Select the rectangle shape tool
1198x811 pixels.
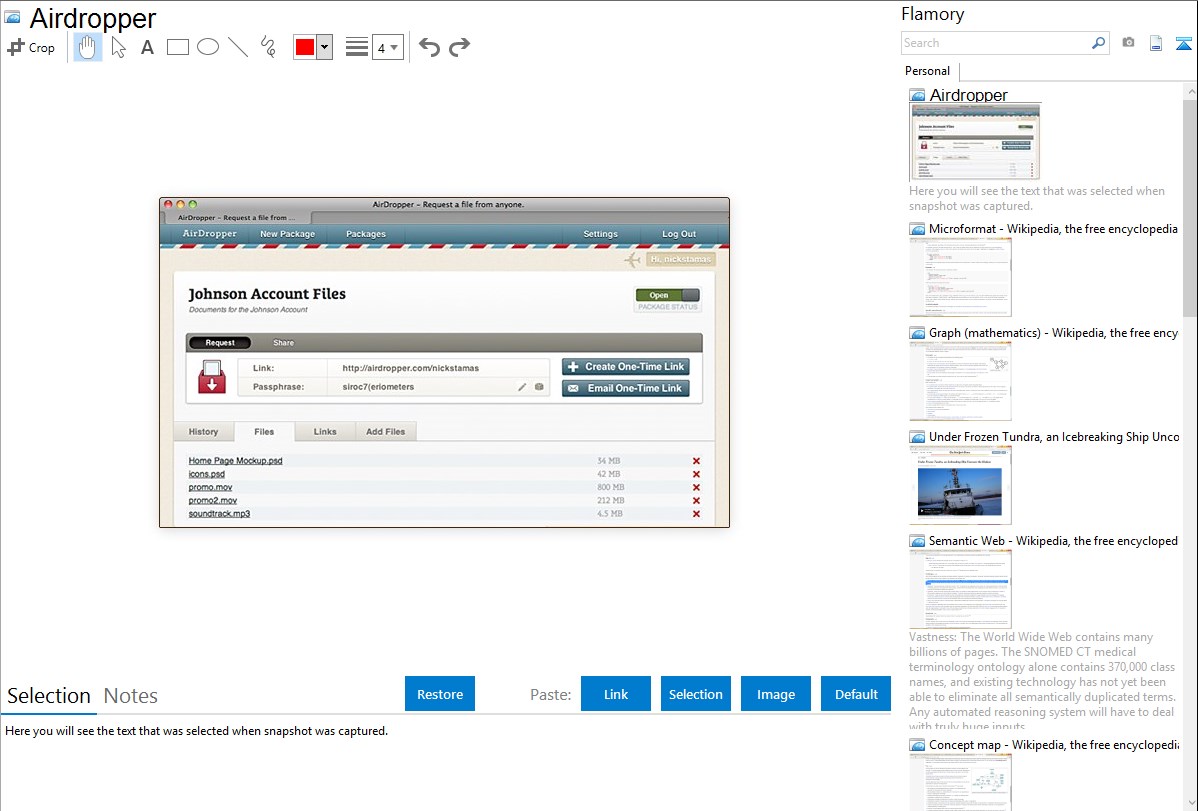[177, 47]
